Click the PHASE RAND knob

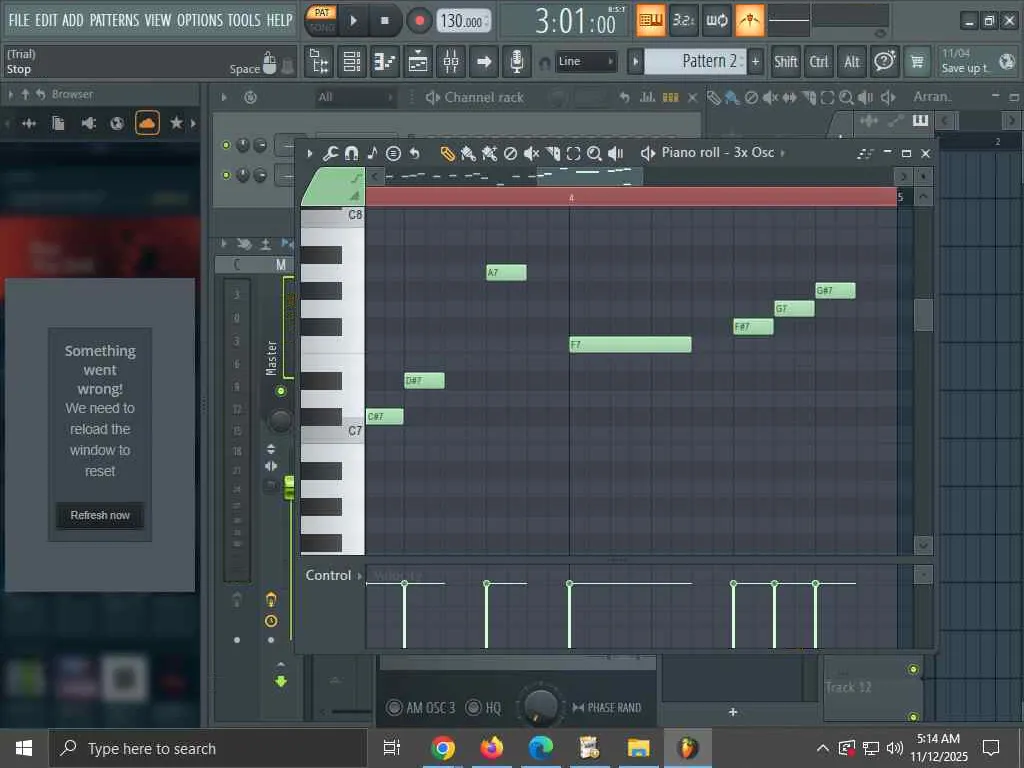540,706
